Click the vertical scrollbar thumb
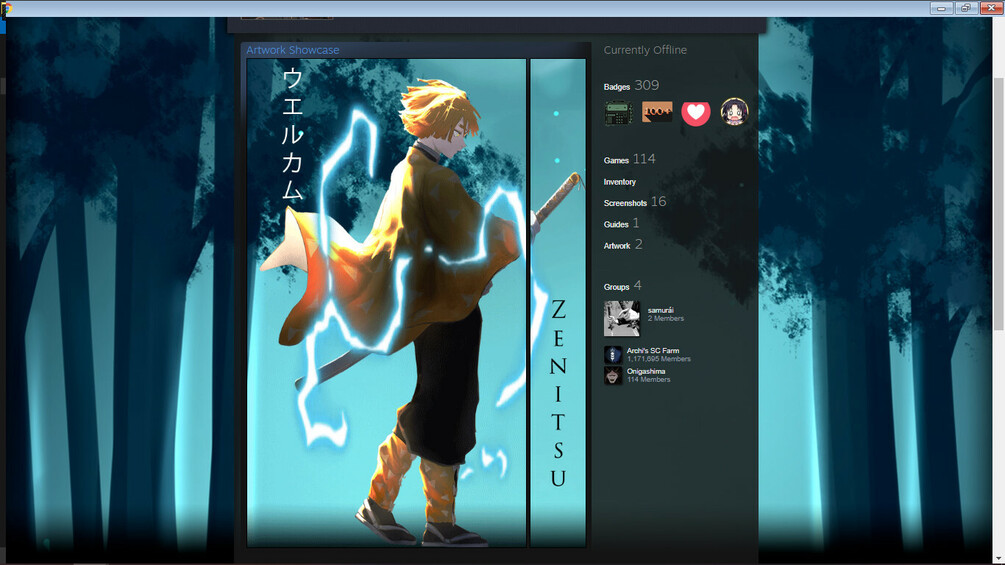Viewport: 1005px width, 565px height. click(x=999, y=204)
